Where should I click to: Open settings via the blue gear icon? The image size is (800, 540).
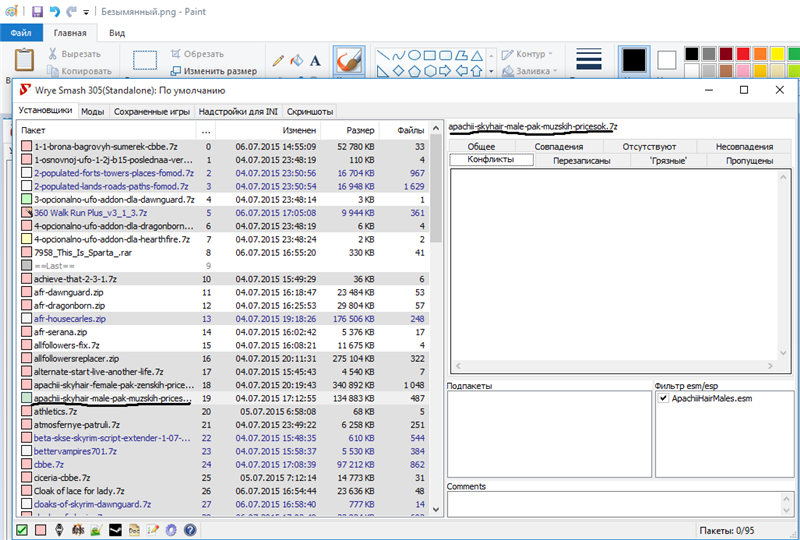coord(171,530)
